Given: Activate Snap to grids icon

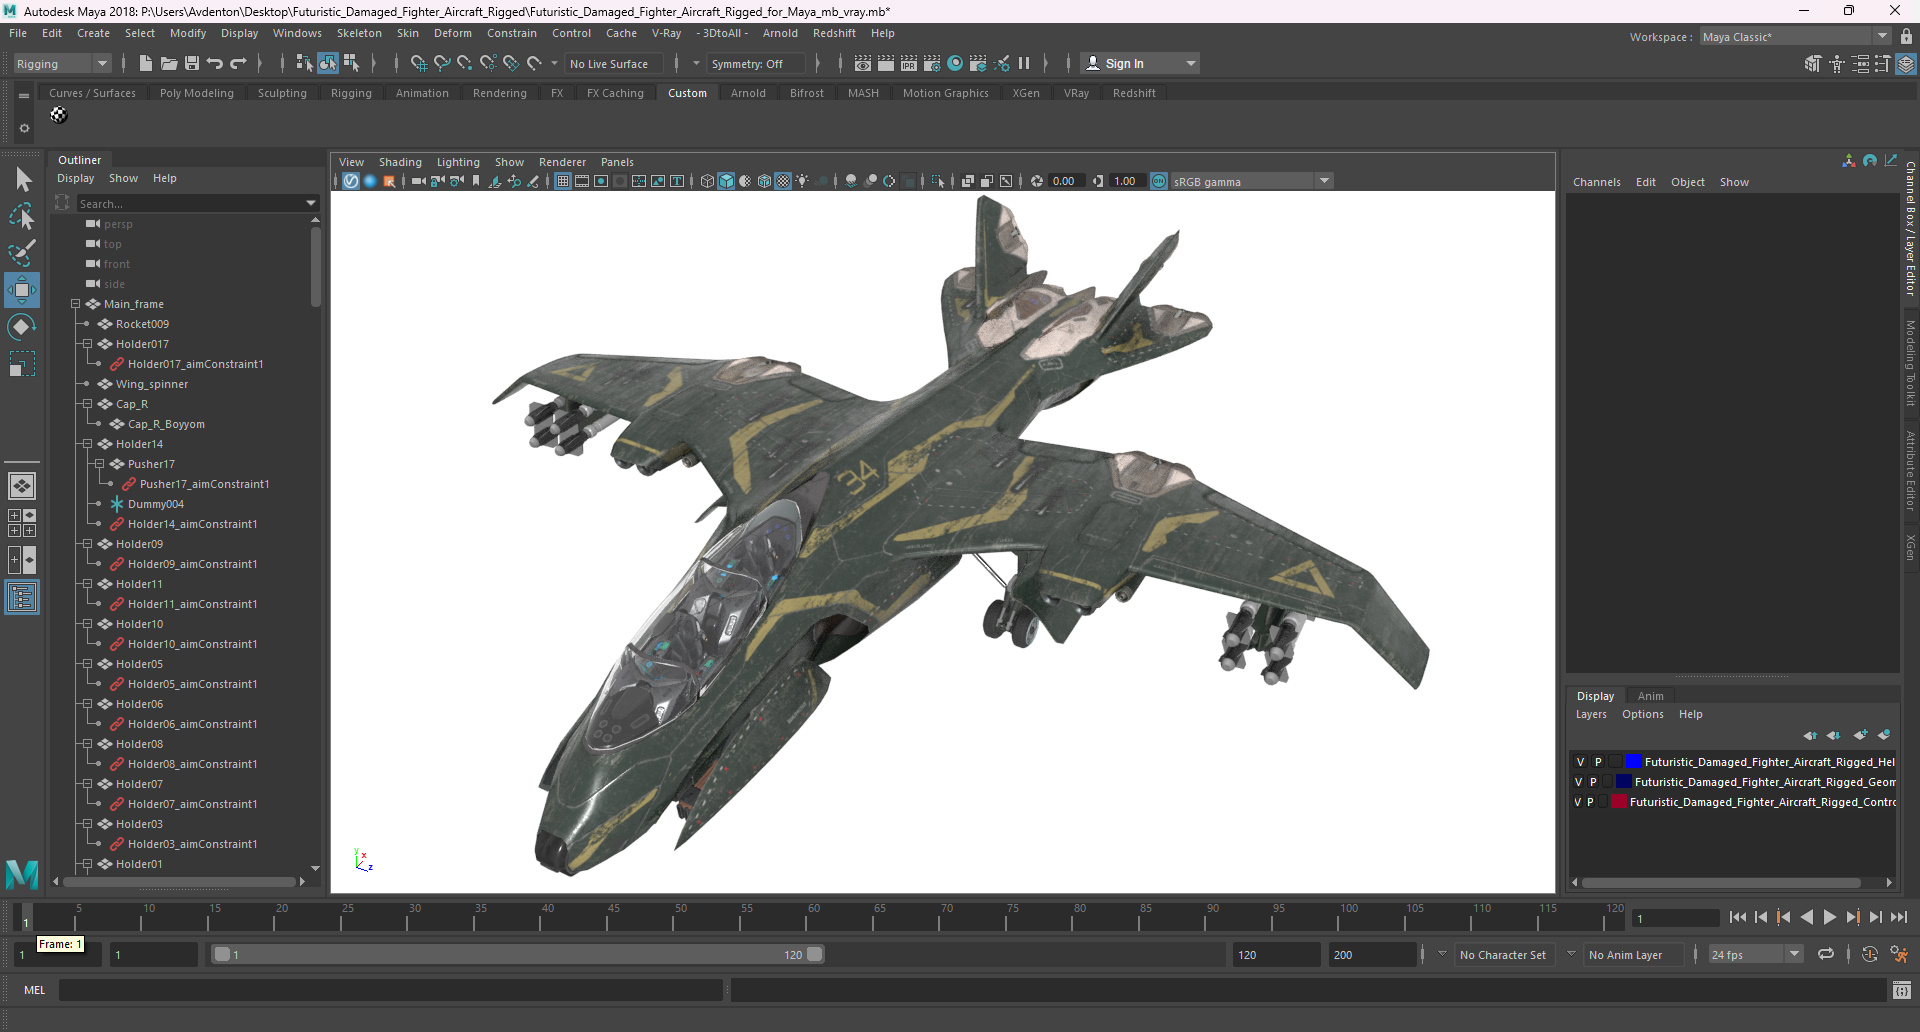Looking at the screenshot, I should pyautogui.click(x=418, y=63).
